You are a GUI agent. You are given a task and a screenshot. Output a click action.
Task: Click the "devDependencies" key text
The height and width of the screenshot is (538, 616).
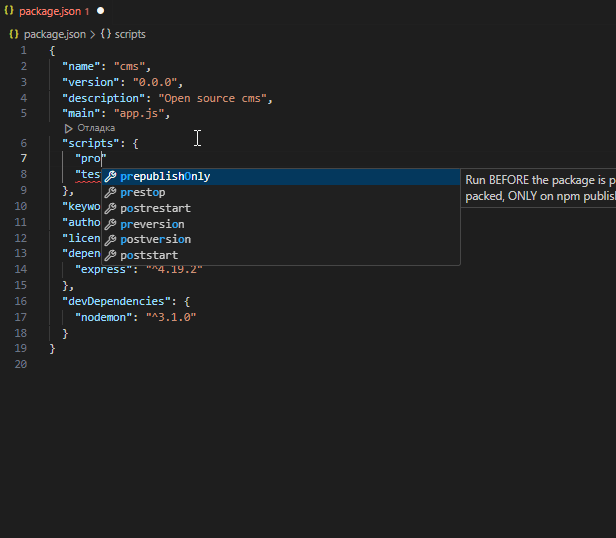tap(119, 301)
